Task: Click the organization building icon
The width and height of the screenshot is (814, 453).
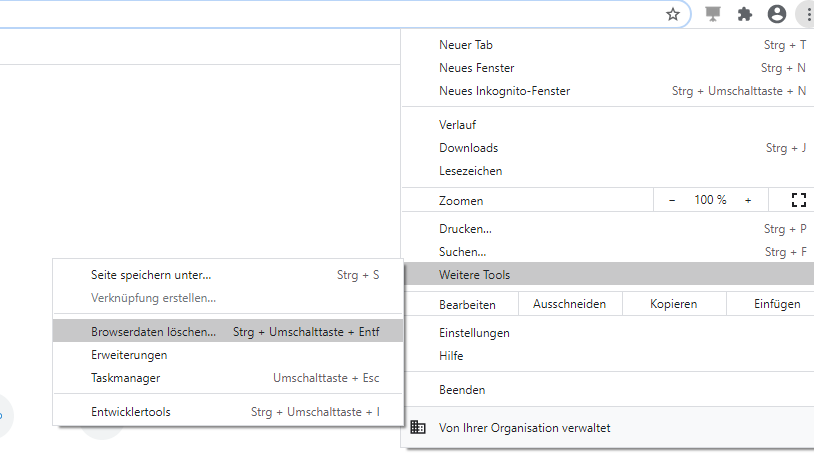Action: (418, 427)
